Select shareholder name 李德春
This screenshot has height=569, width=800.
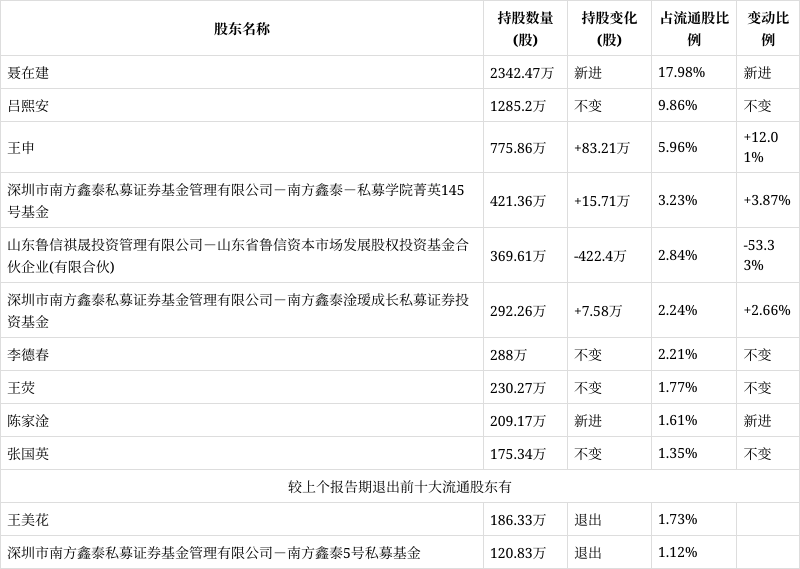(x=28, y=355)
